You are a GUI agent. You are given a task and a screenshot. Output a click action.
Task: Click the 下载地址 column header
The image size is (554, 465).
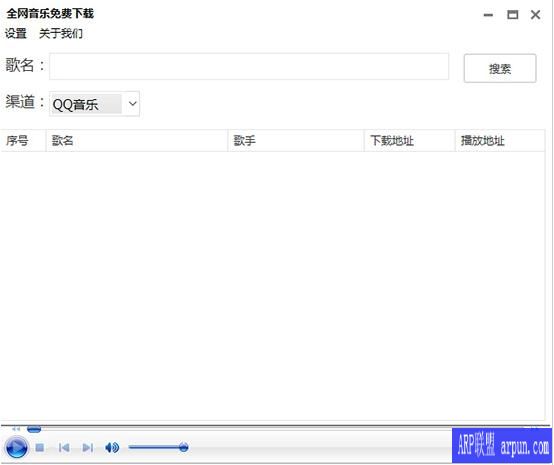click(410, 141)
